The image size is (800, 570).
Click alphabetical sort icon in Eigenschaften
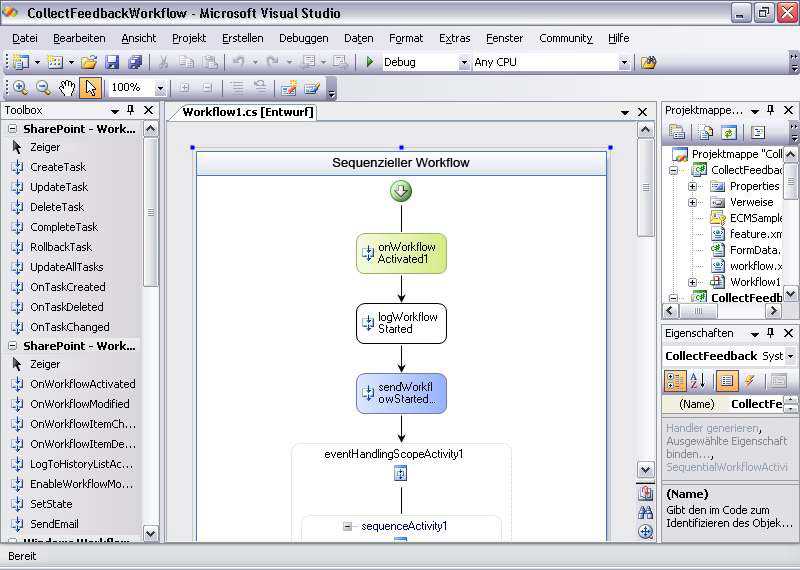click(697, 381)
